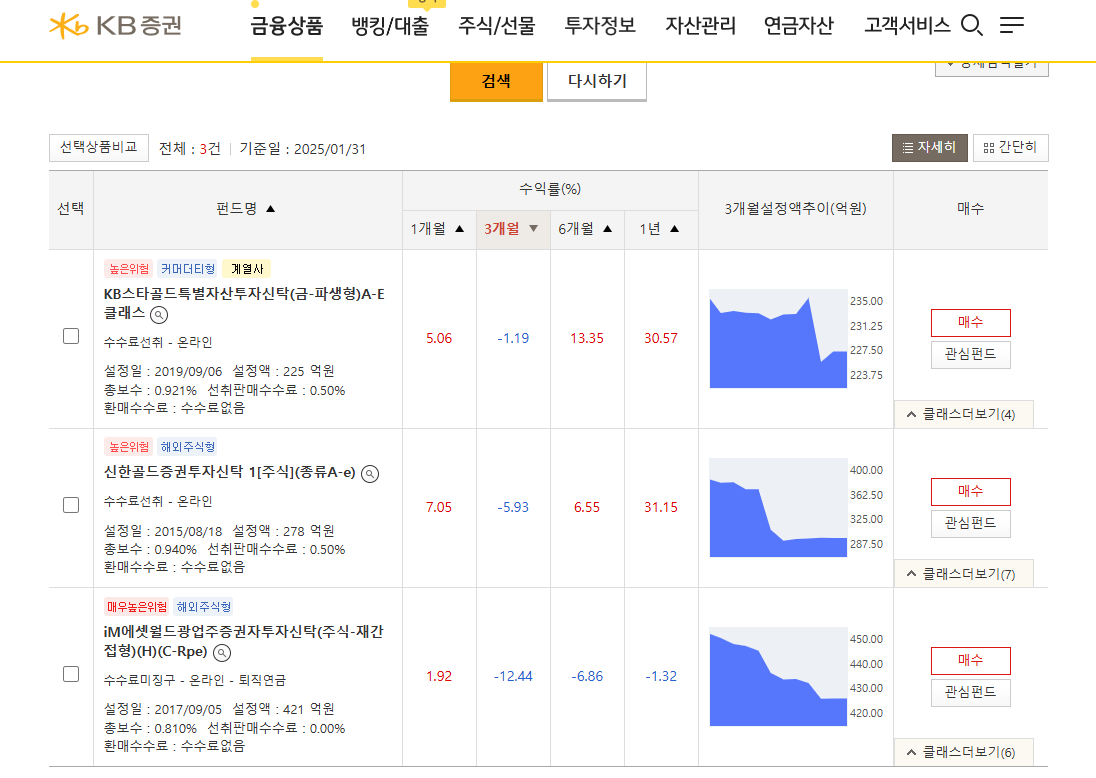Check the checkbox beside 신한골드증권투자신탁 fund

tap(70, 505)
